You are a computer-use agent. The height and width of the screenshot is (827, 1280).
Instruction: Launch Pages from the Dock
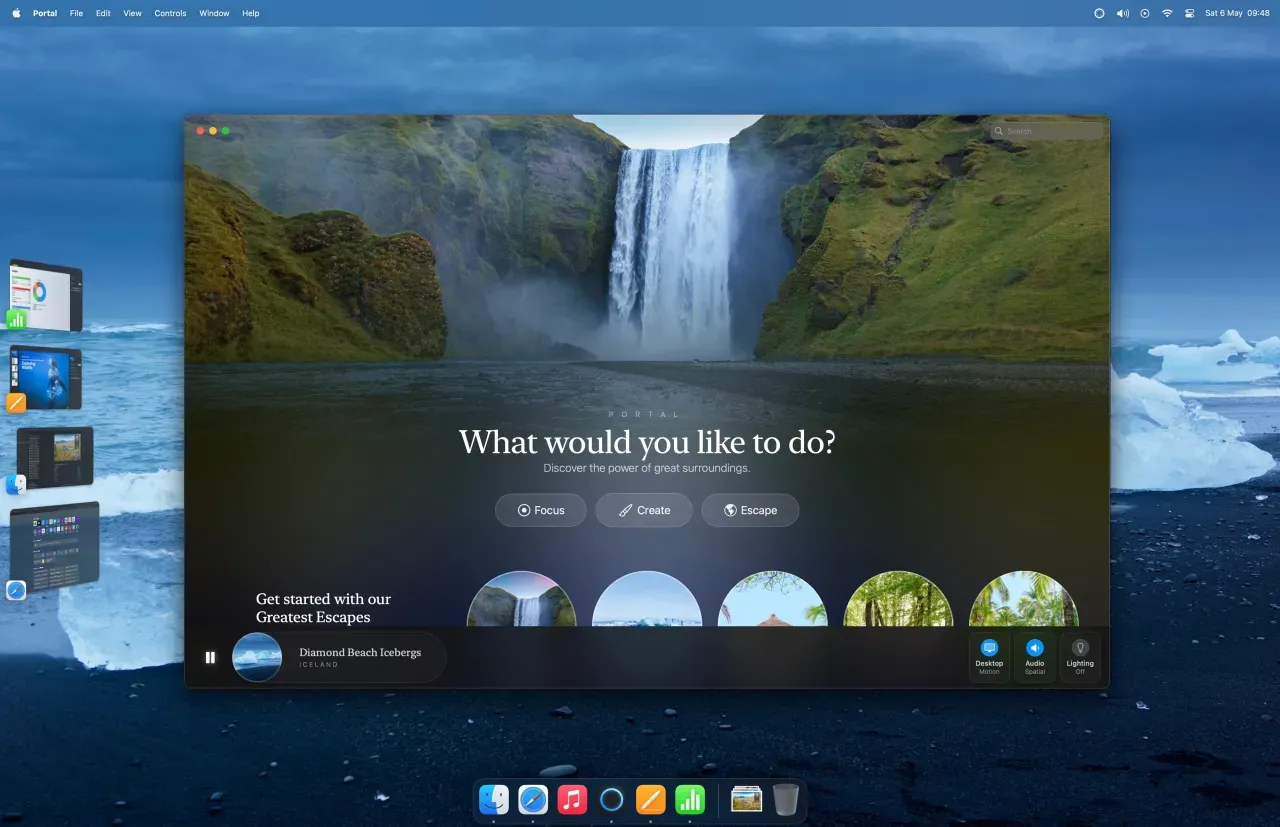(651, 799)
